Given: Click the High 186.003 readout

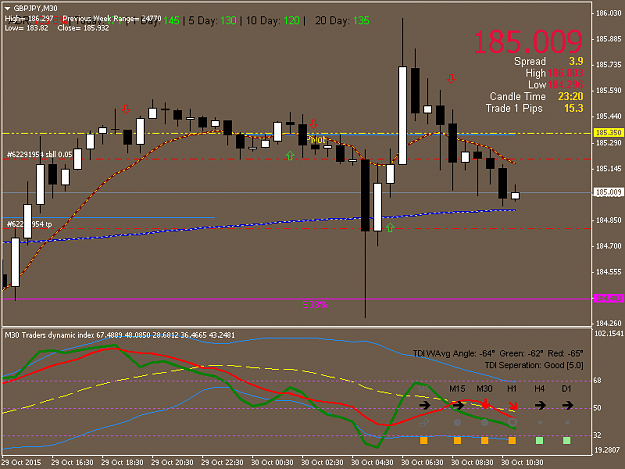Looking at the screenshot, I should click(x=554, y=73).
